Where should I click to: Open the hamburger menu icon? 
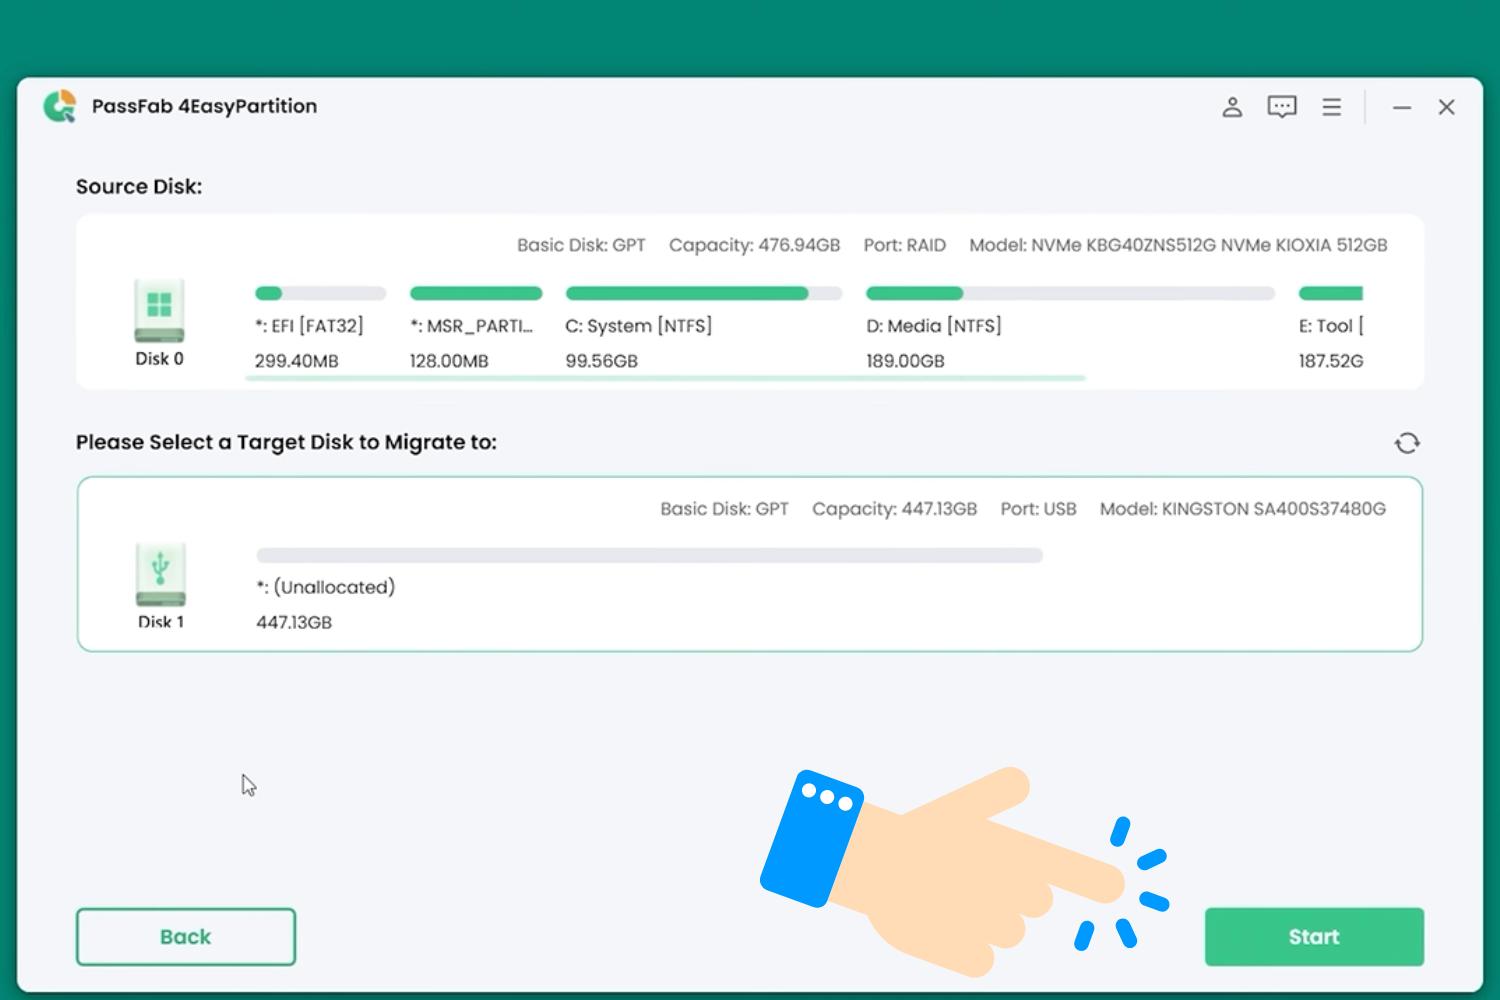pyautogui.click(x=1331, y=107)
